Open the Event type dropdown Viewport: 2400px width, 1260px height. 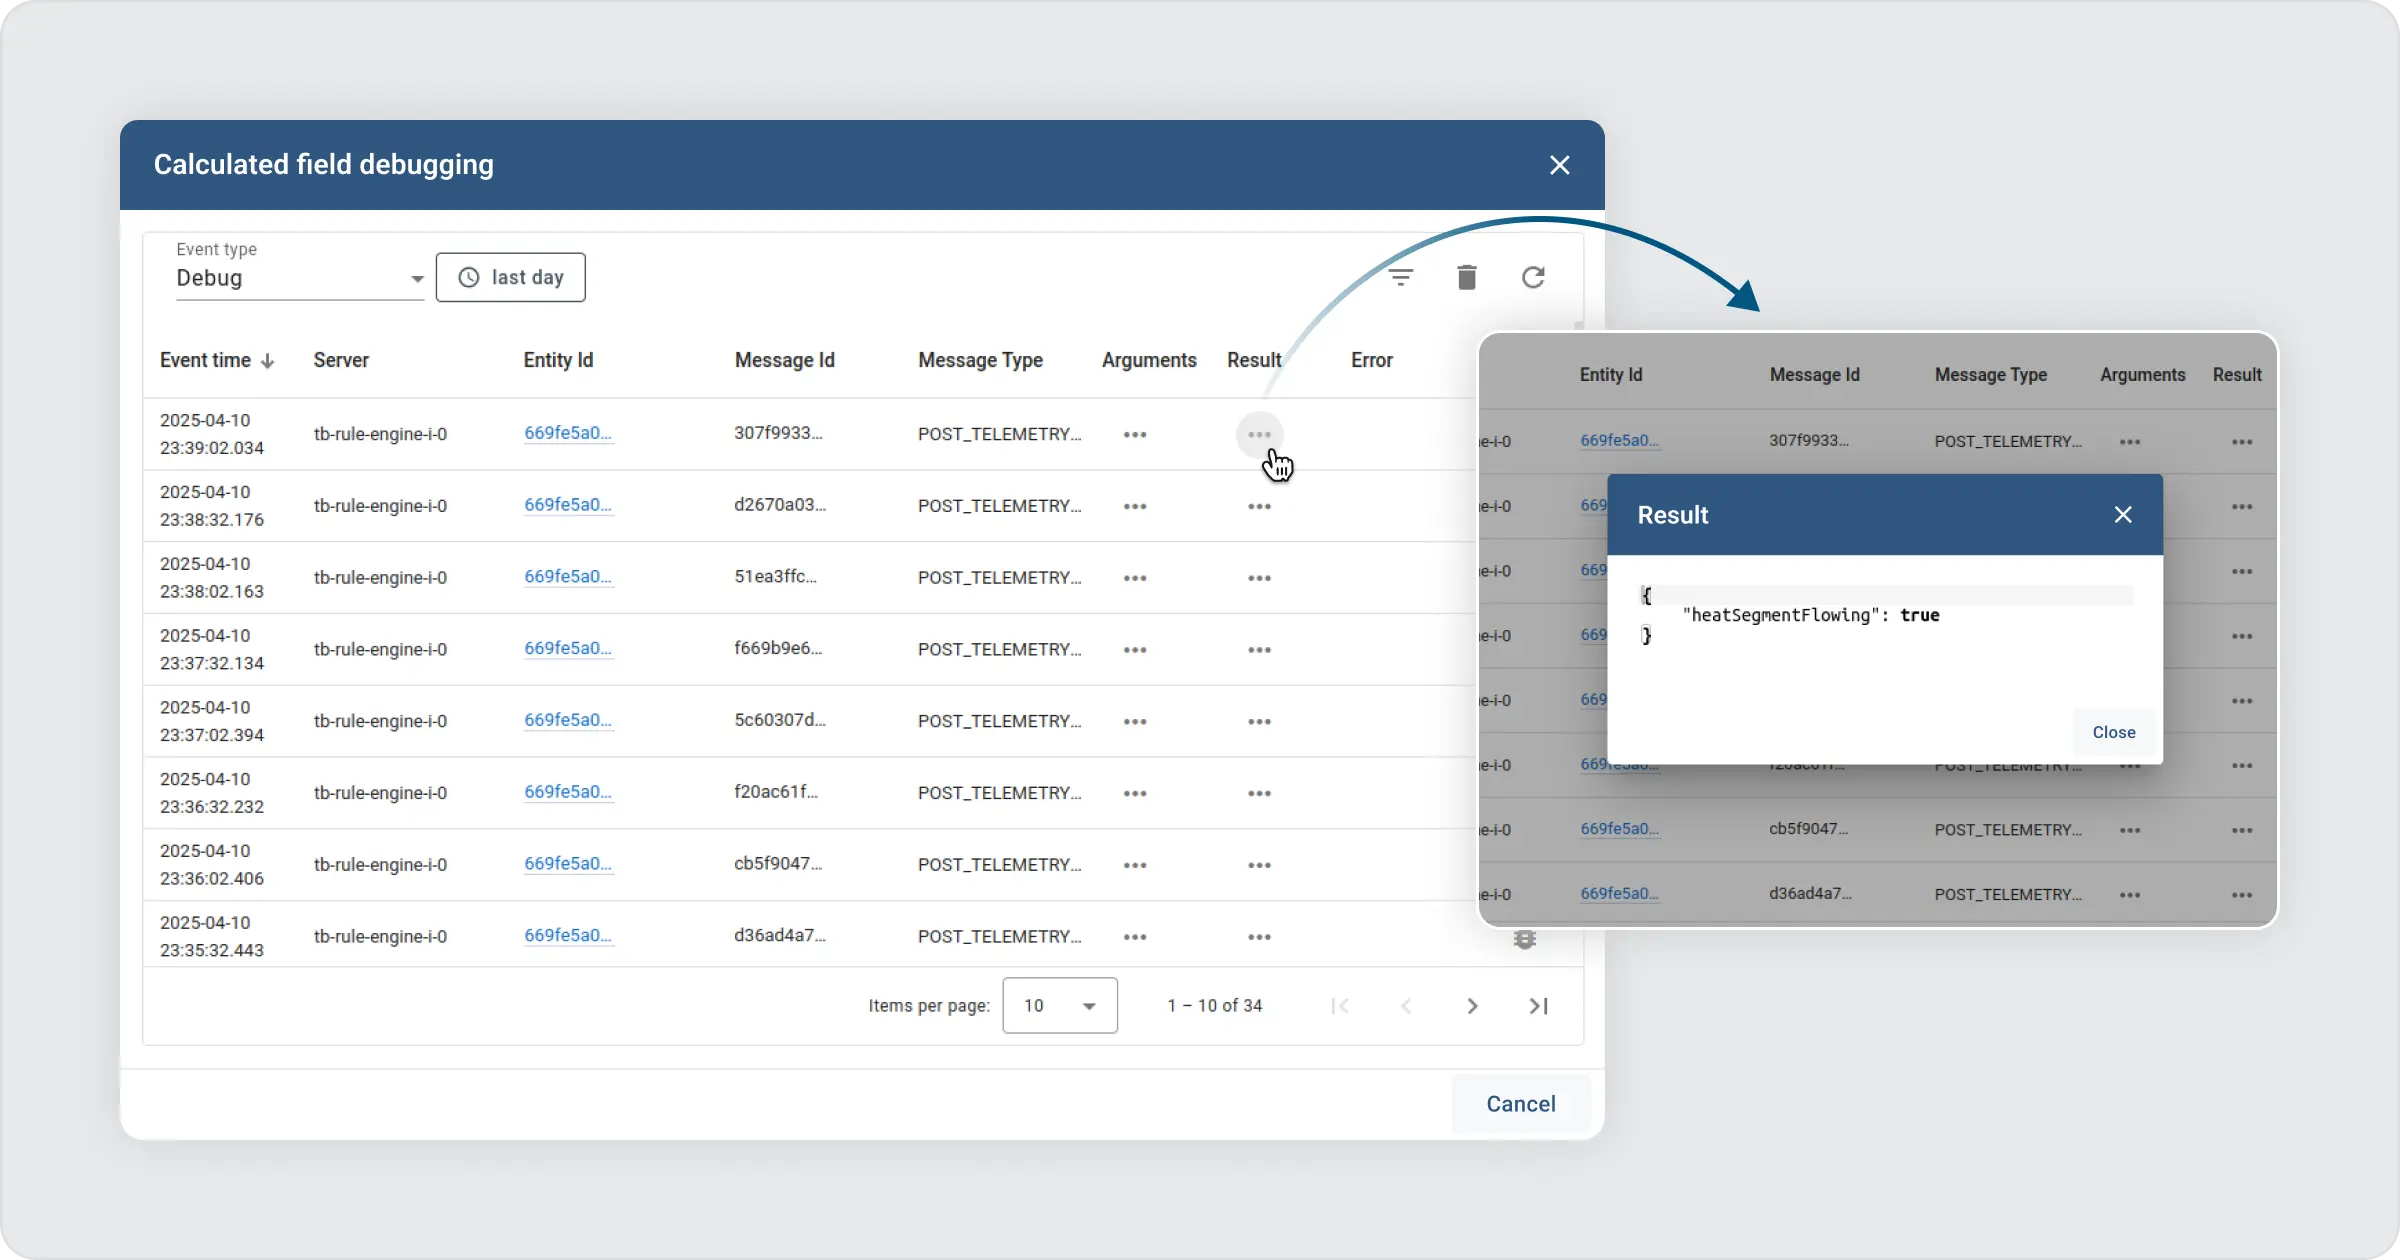[299, 278]
